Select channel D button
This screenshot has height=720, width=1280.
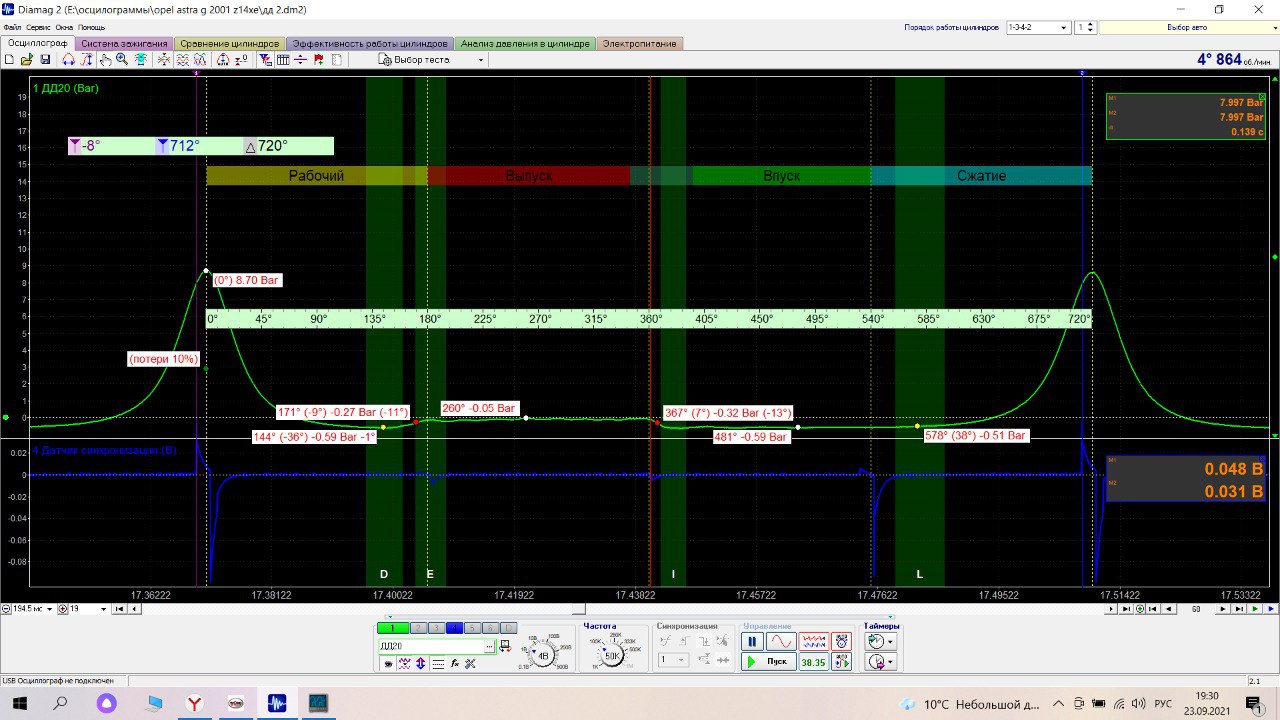508,628
